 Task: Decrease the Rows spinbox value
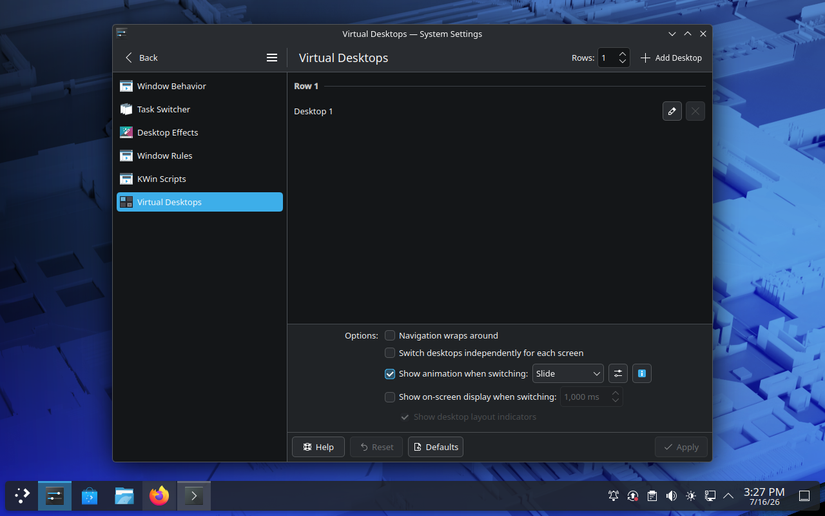[x=622, y=62]
